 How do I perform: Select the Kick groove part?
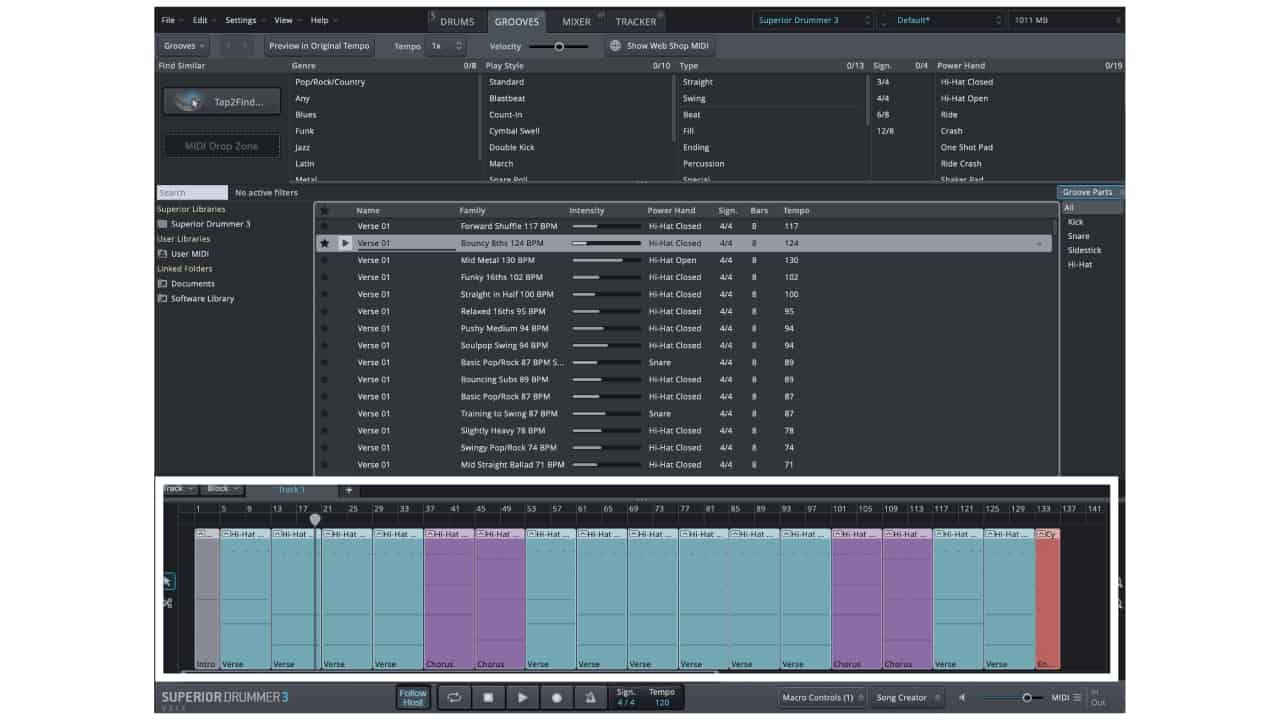click(1075, 222)
